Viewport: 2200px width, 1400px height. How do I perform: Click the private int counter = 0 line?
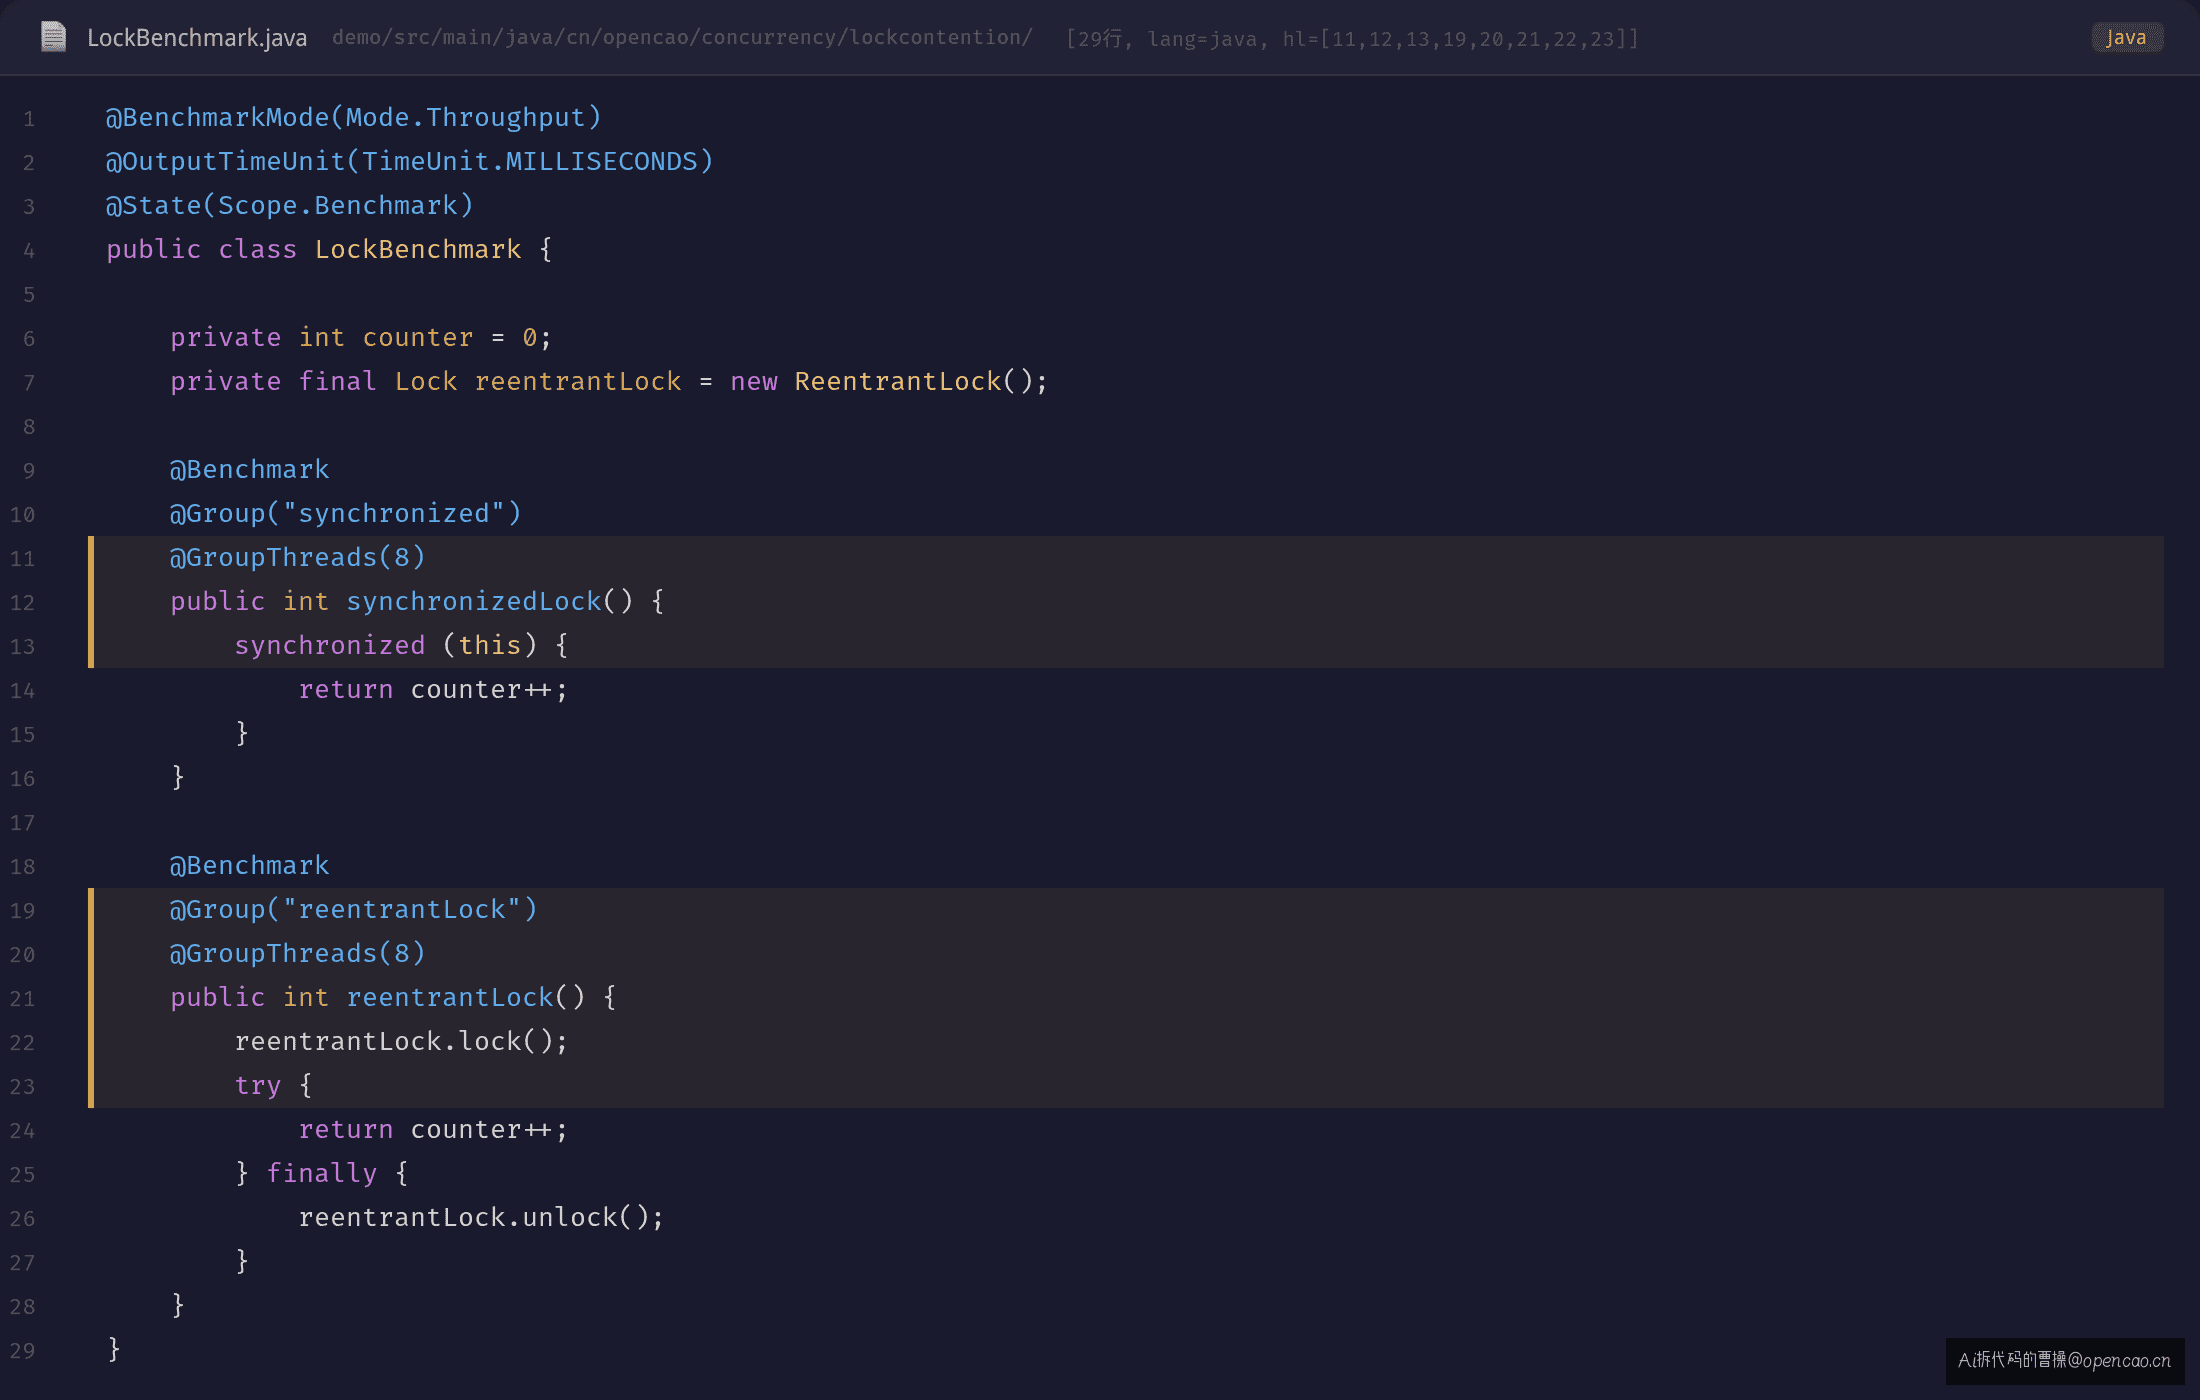(361, 337)
